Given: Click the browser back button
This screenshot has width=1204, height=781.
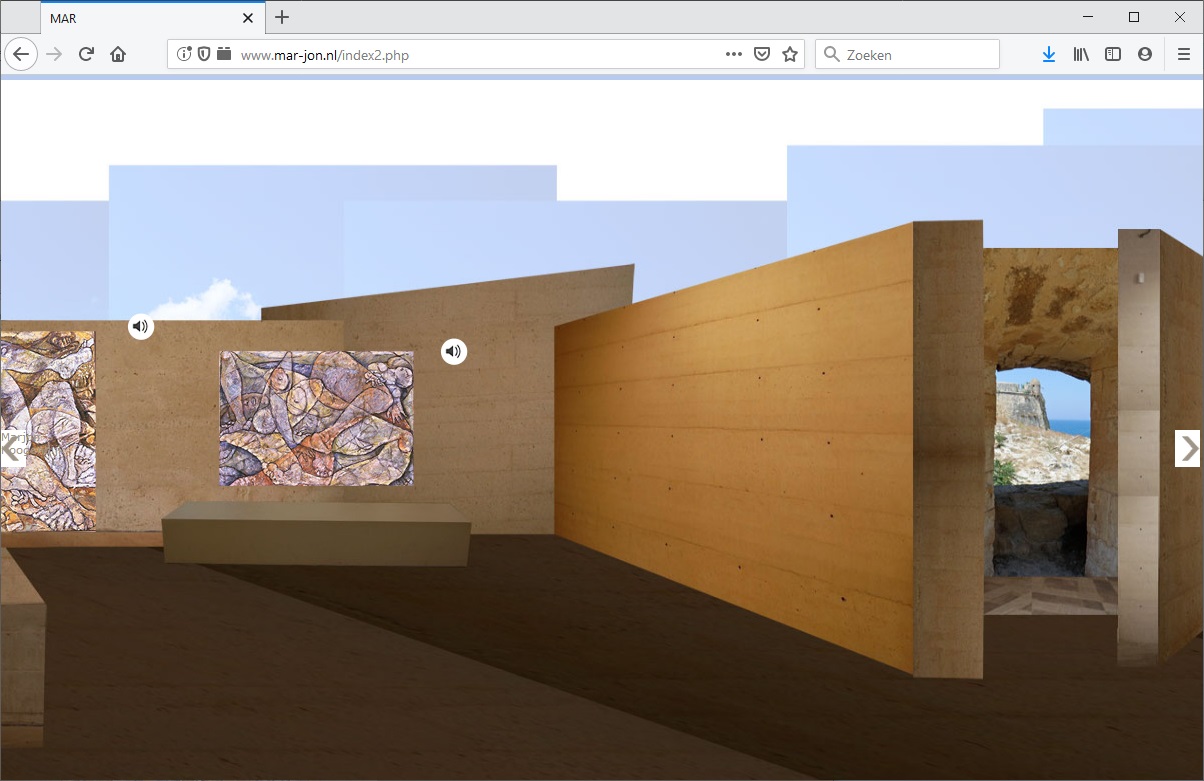Looking at the screenshot, I should click(21, 55).
